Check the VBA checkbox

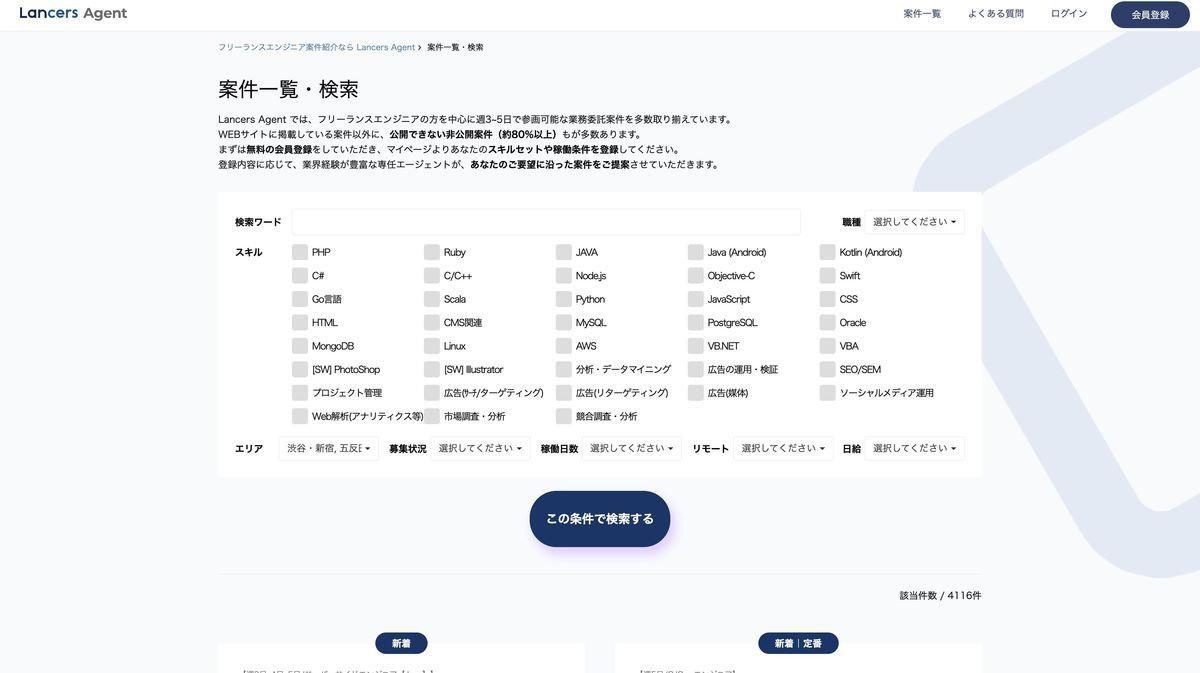(x=828, y=346)
